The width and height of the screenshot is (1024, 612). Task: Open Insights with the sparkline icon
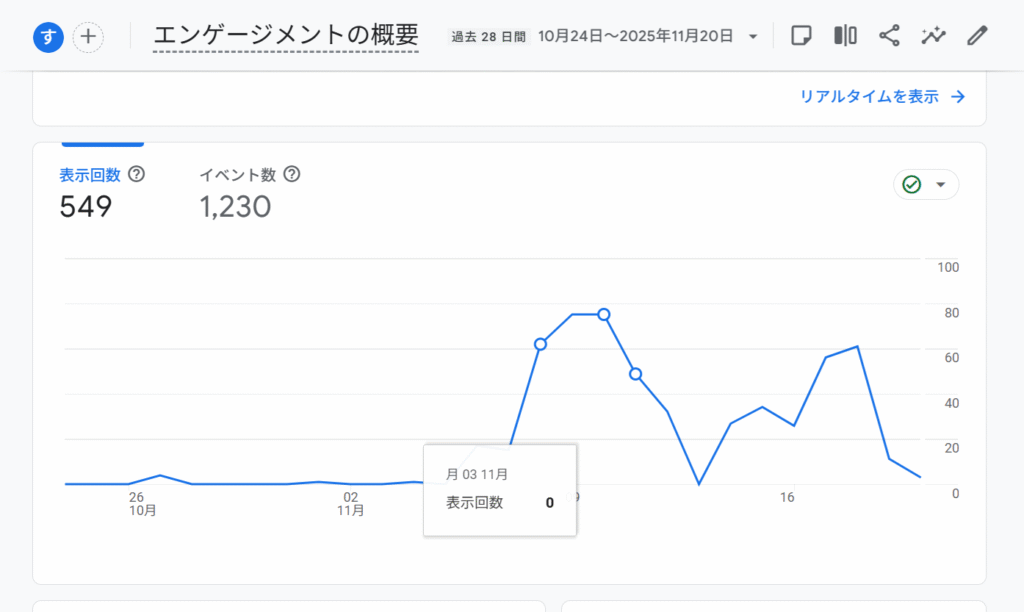click(x=933, y=36)
